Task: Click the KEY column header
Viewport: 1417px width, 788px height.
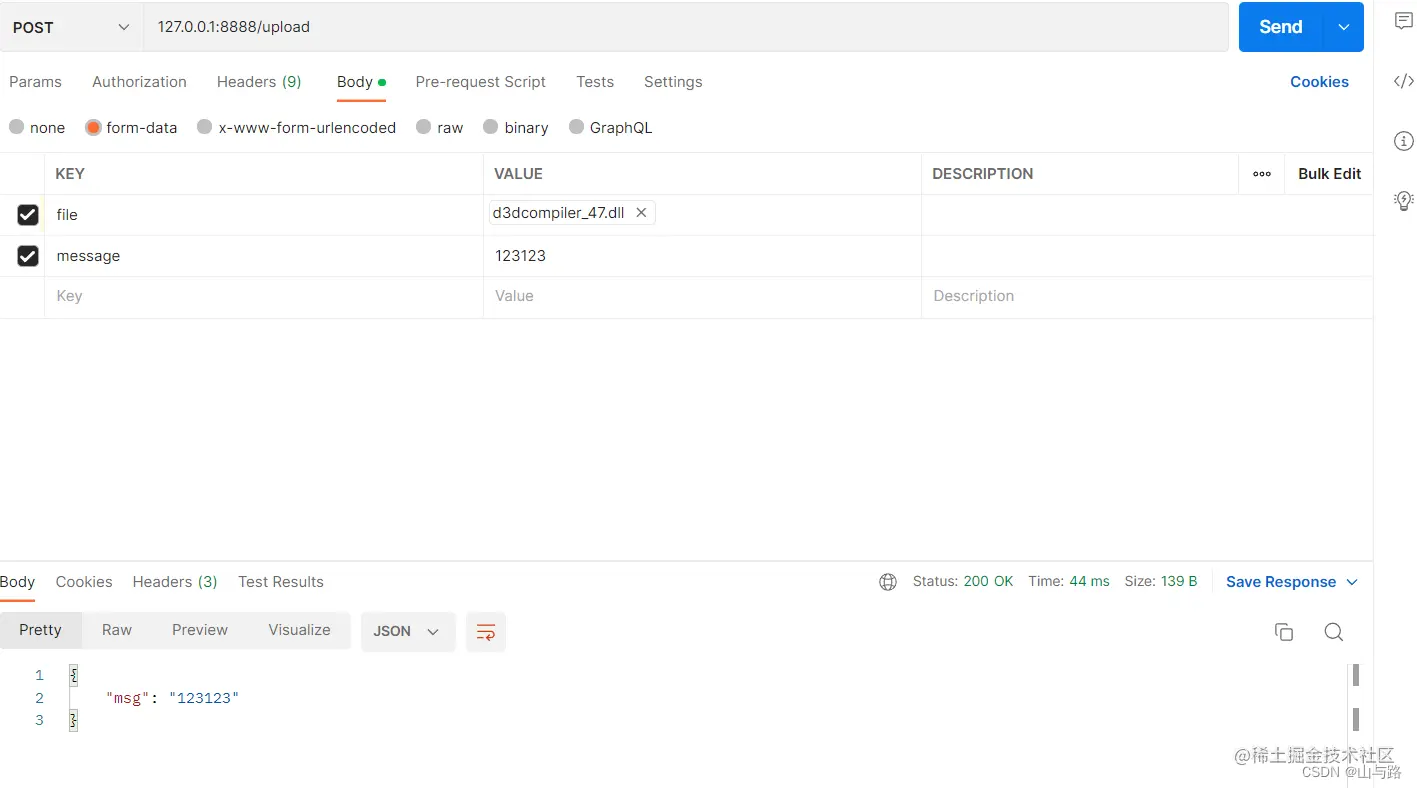Action: click(x=70, y=174)
